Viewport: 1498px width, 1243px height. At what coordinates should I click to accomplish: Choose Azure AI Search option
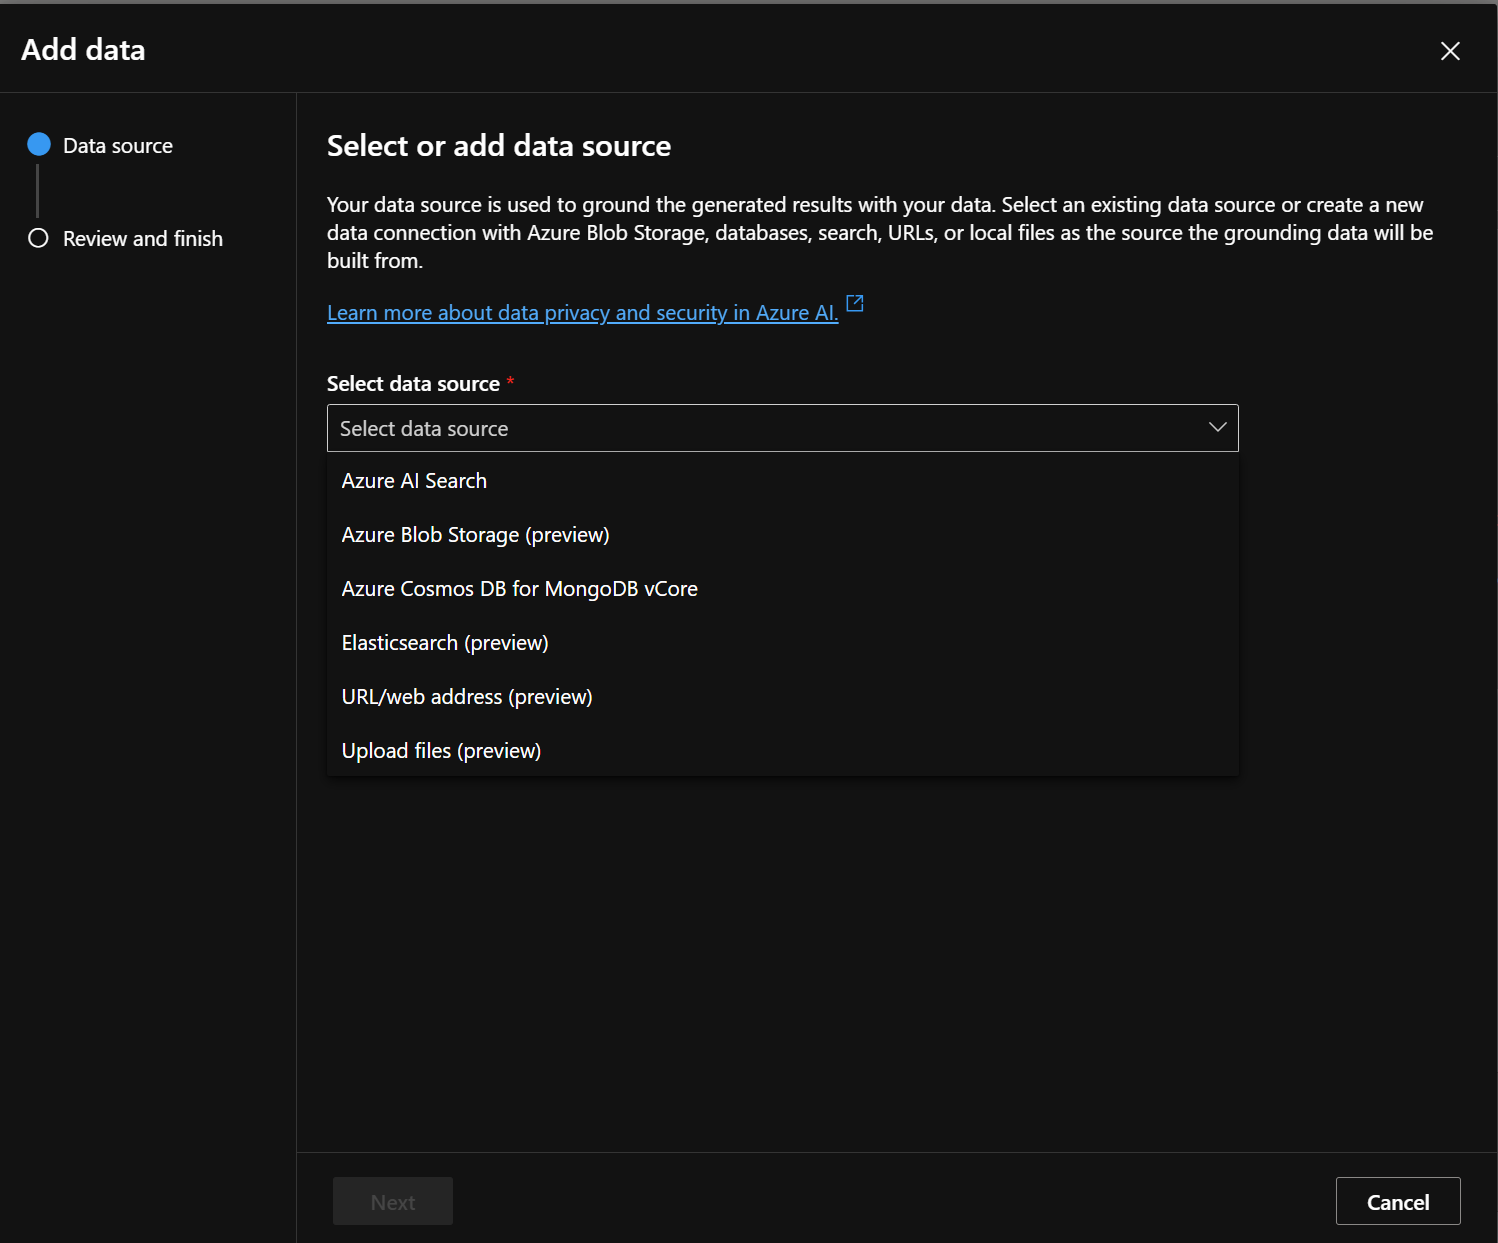pos(782,481)
